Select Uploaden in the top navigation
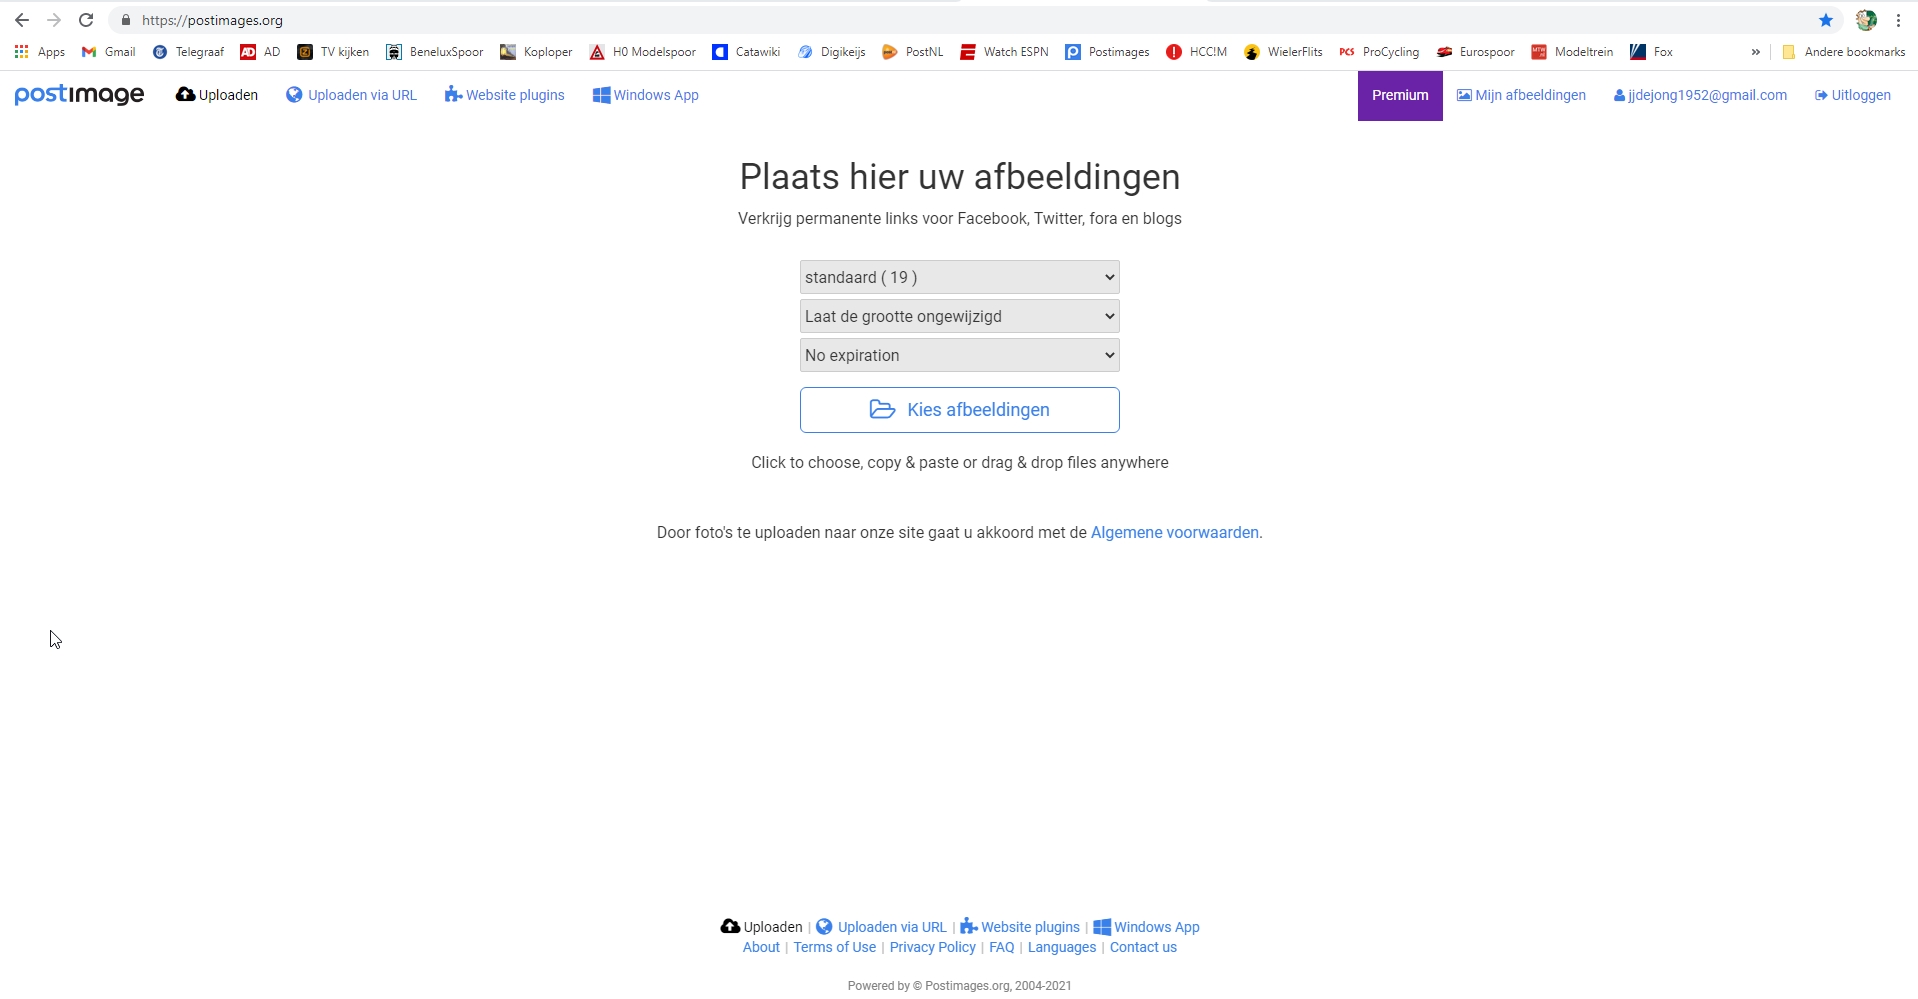This screenshot has height=999, width=1918. click(217, 95)
